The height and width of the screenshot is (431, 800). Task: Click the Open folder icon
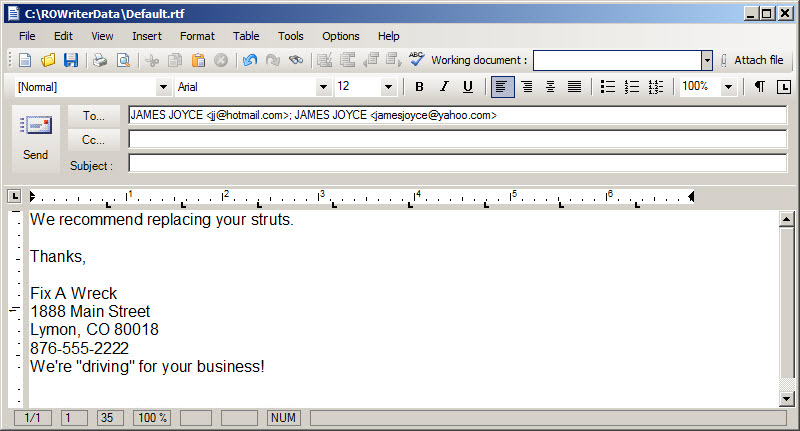[x=48, y=61]
